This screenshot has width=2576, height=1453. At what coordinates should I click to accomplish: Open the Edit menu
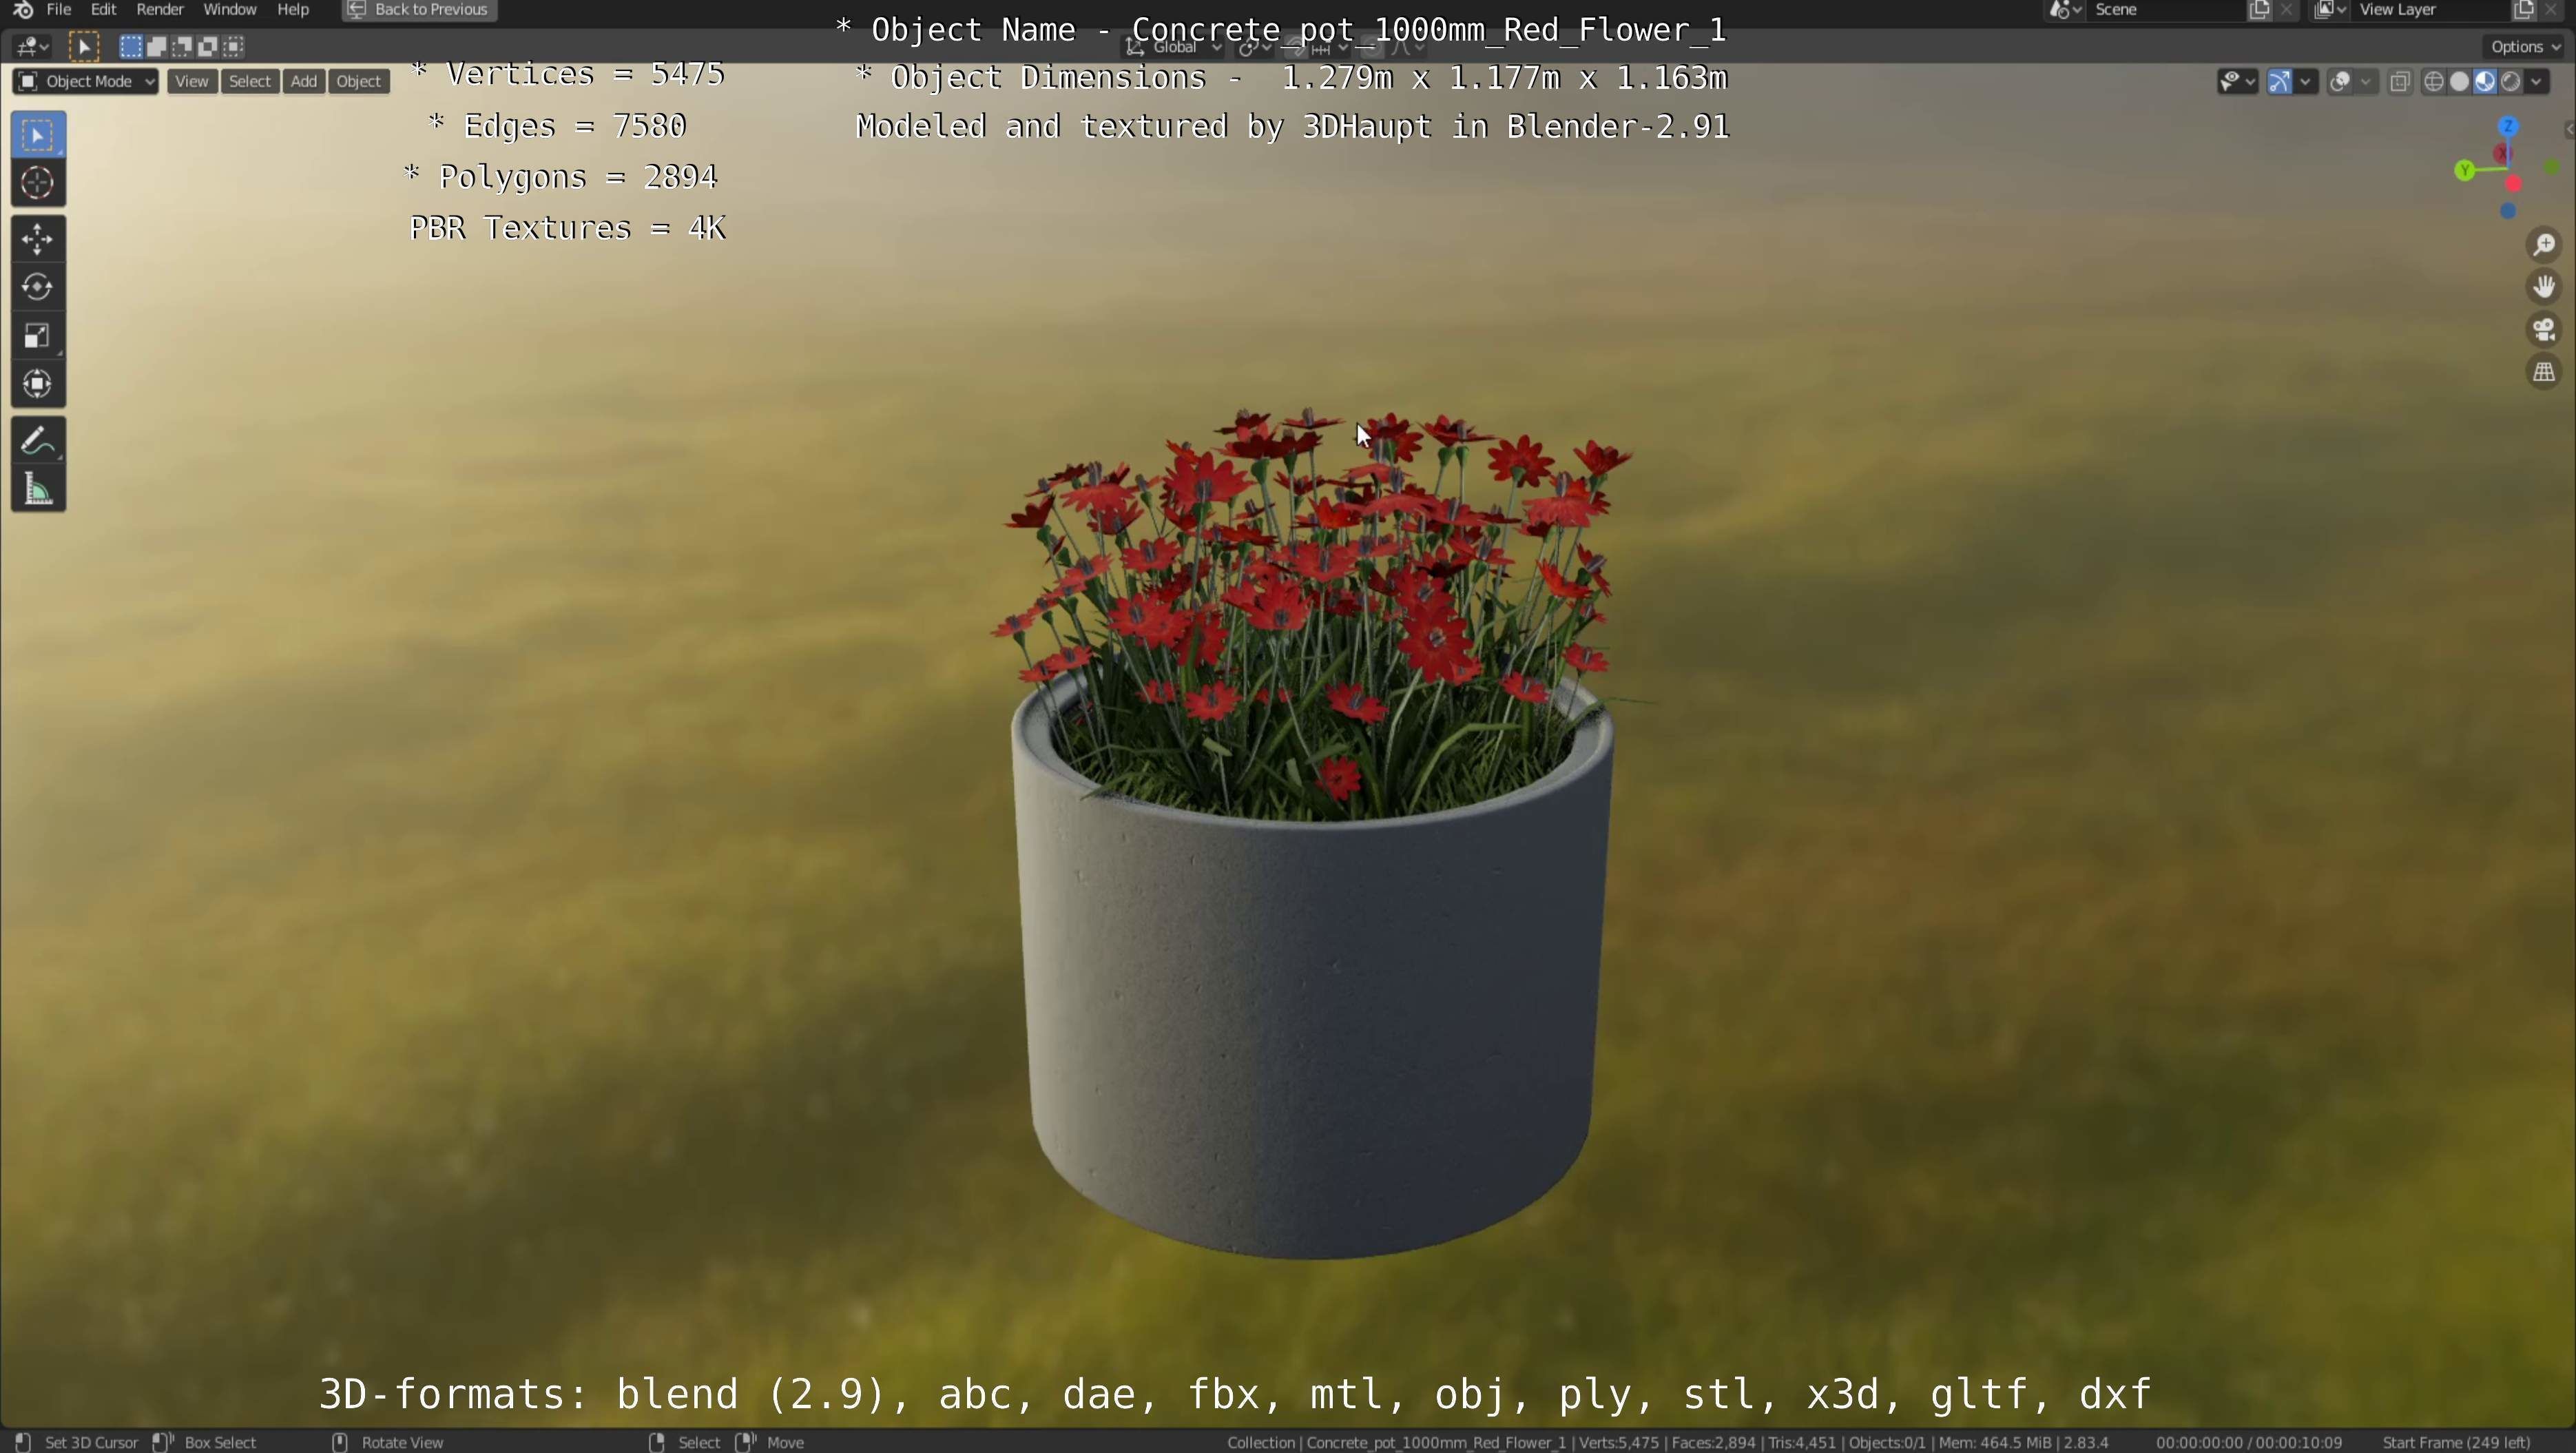coord(104,10)
